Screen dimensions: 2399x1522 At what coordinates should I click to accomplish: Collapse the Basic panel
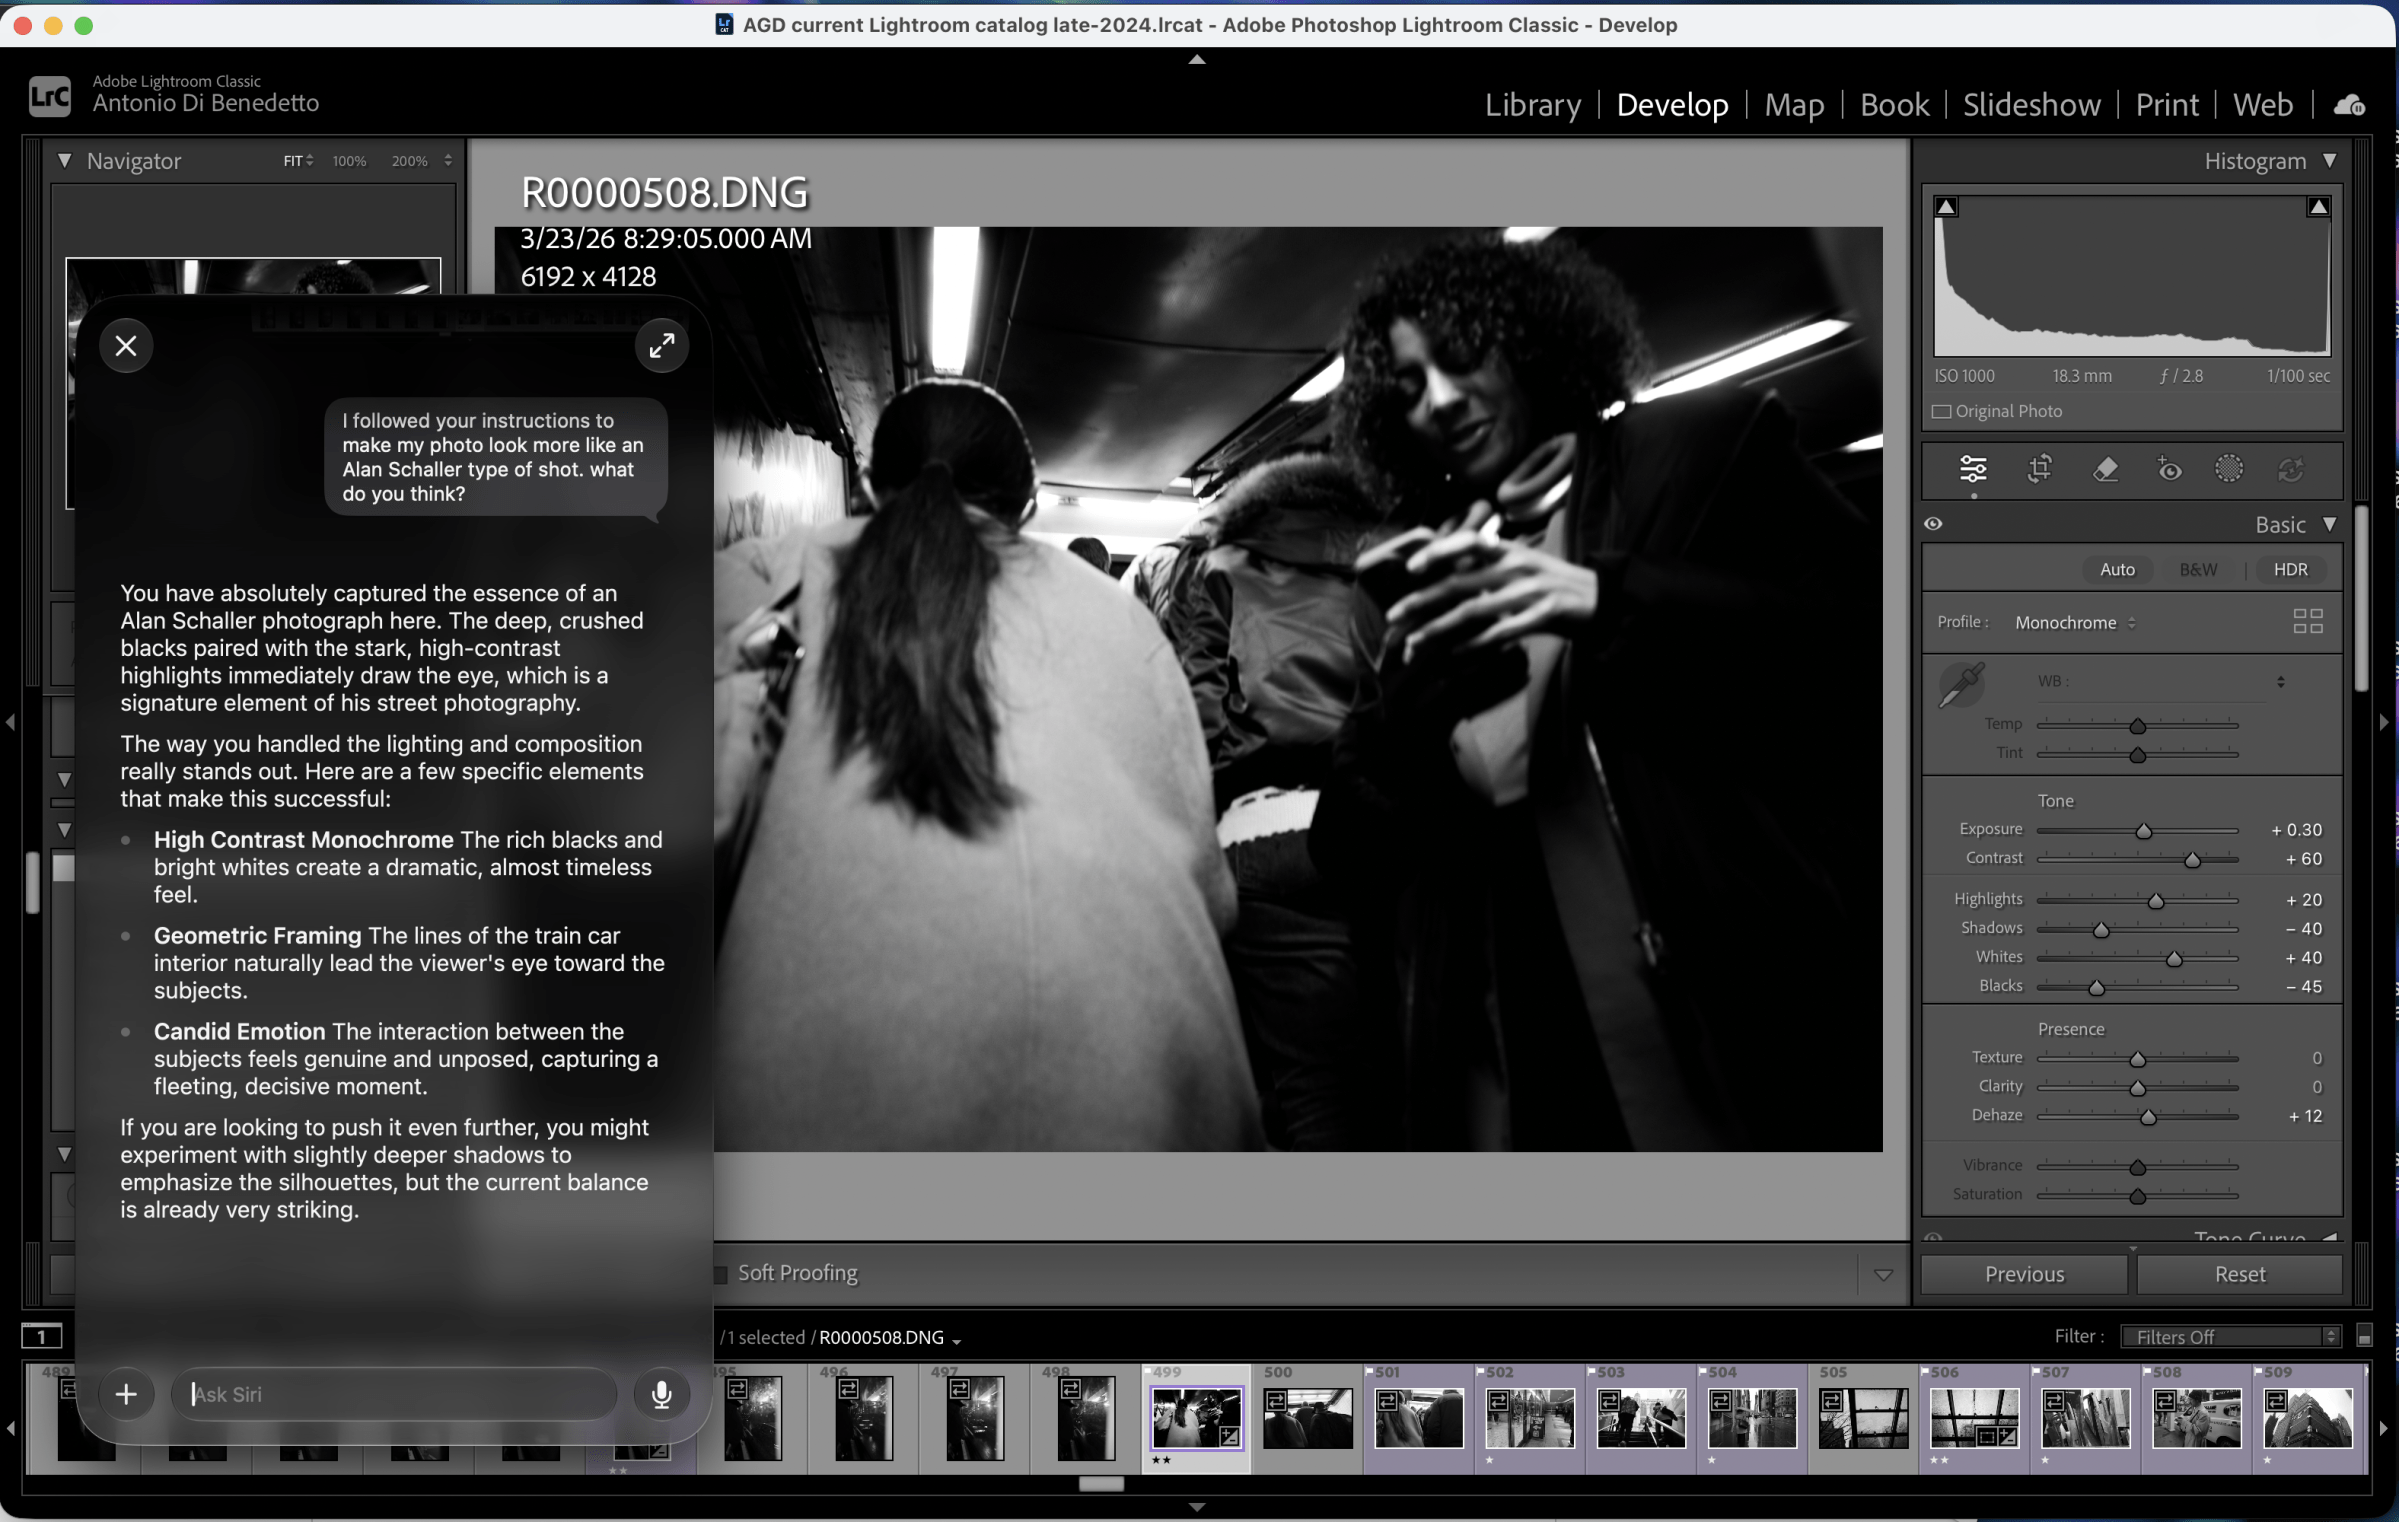(2330, 524)
